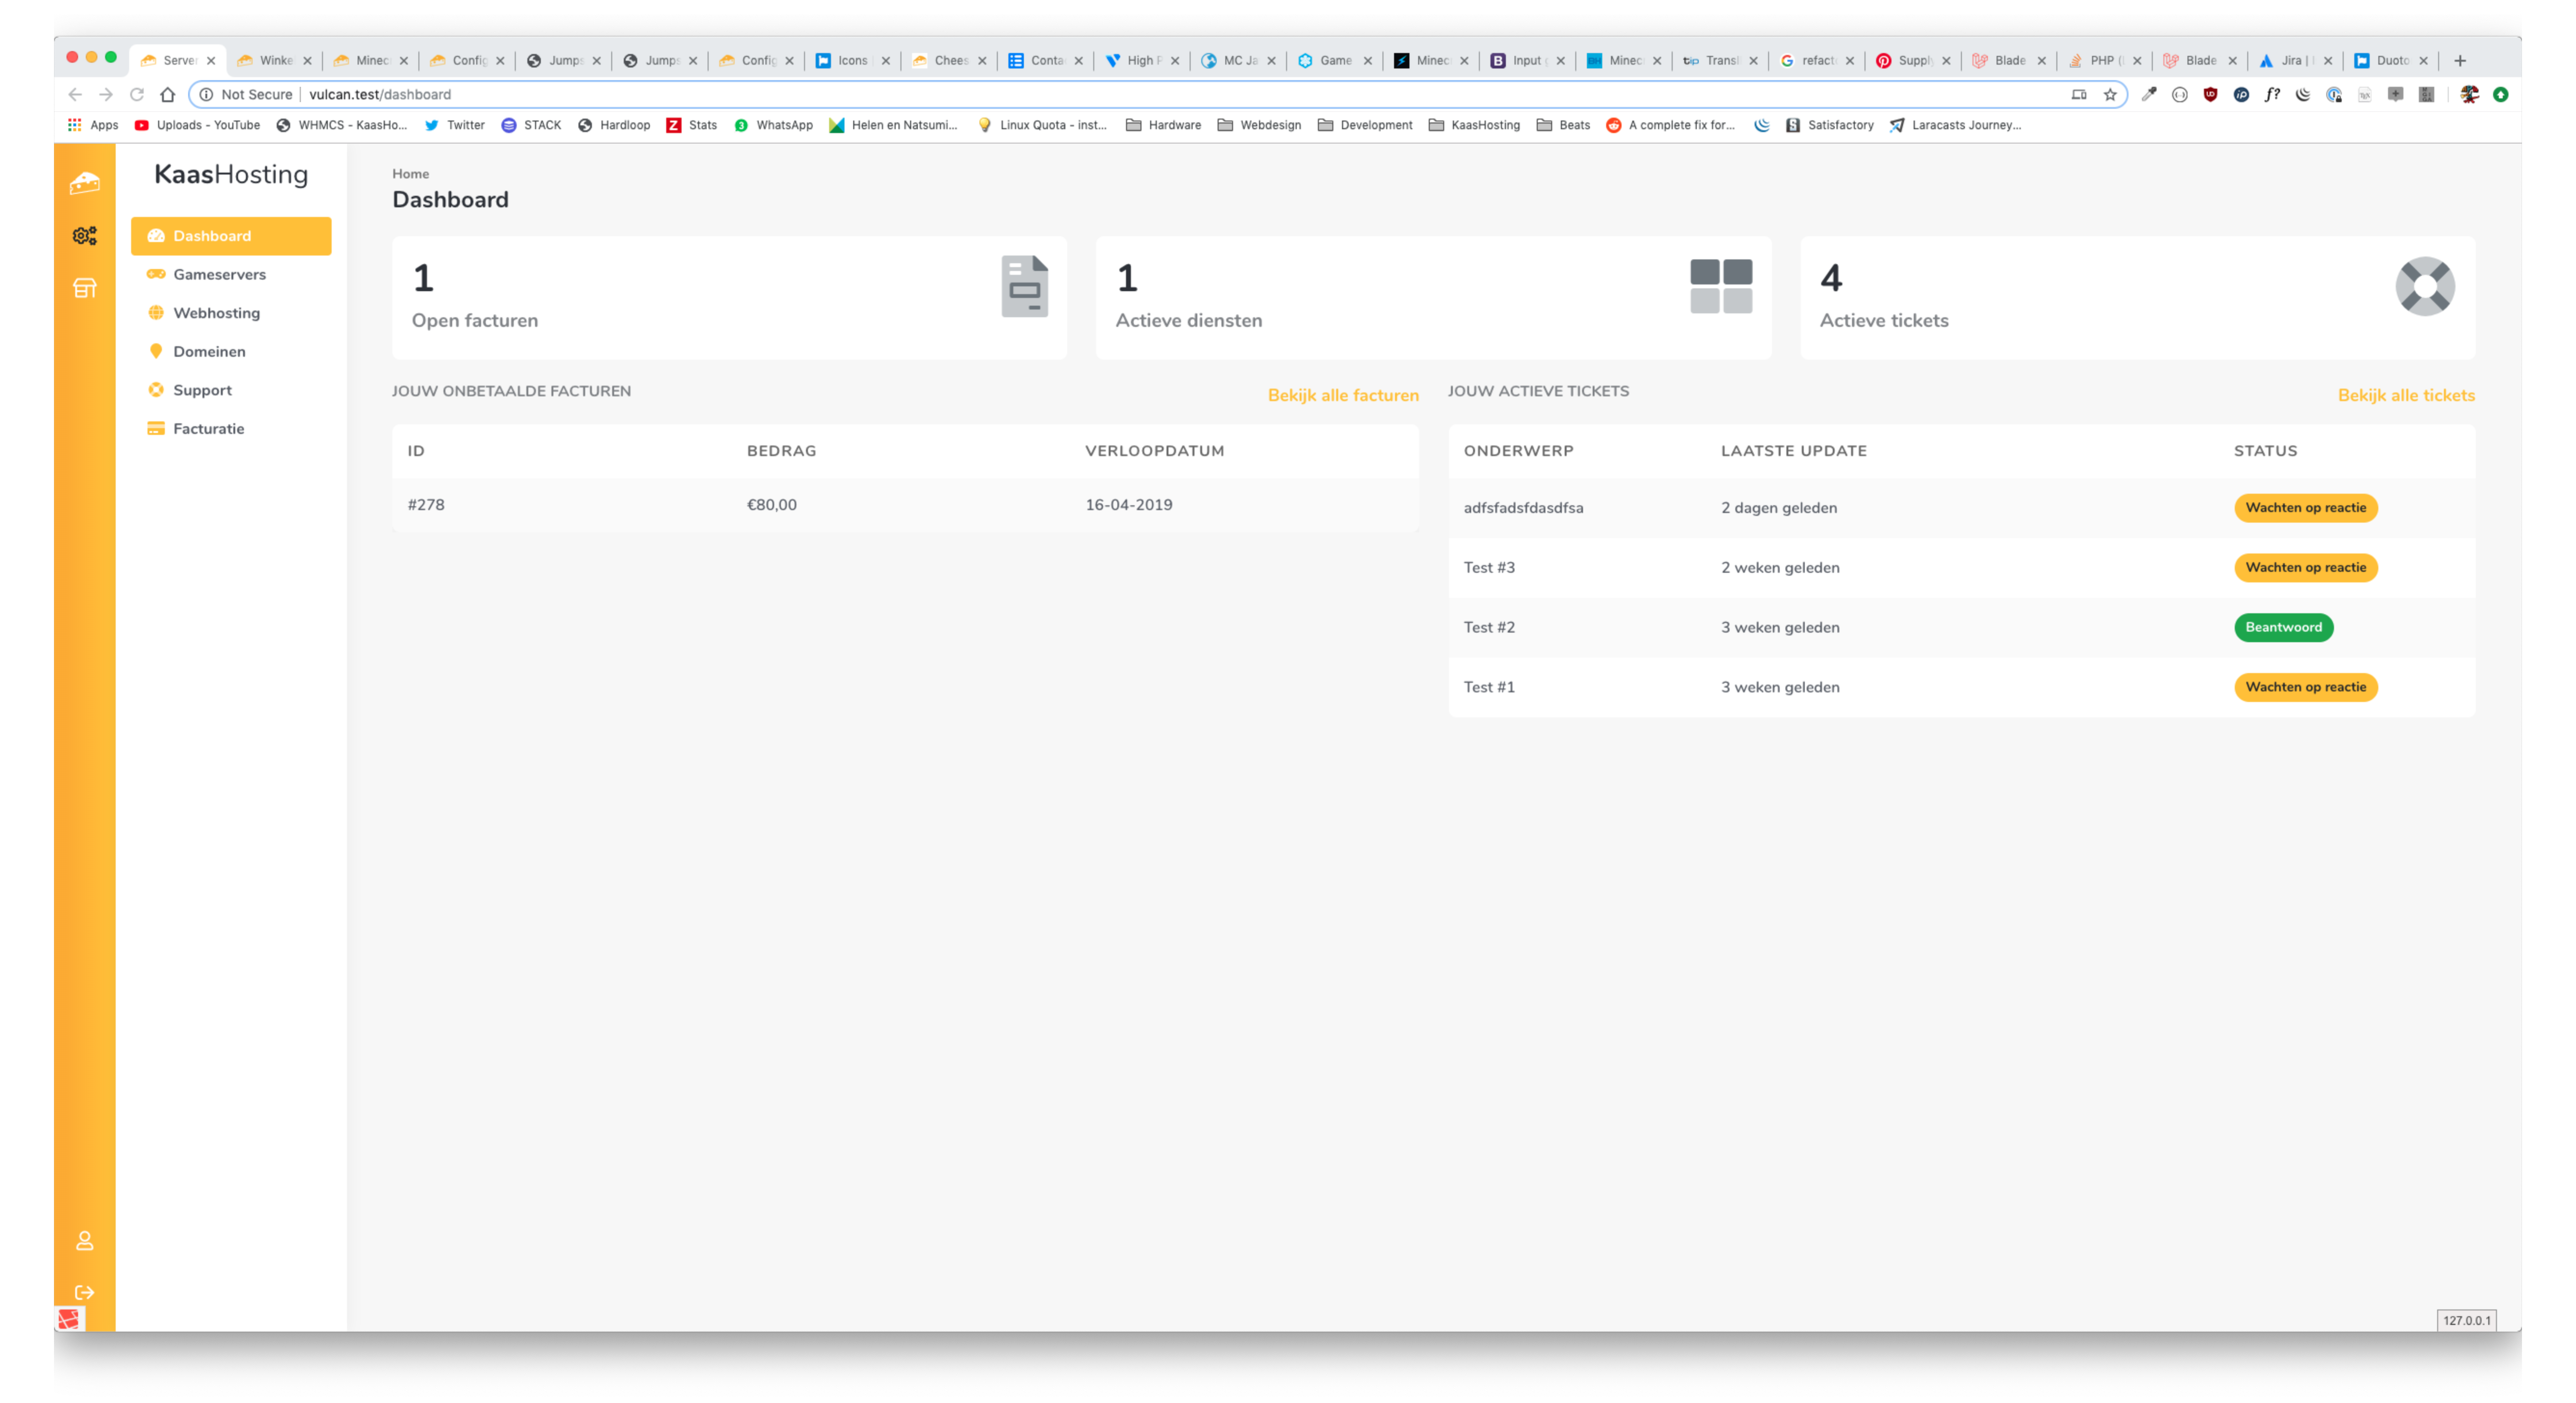The image size is (2576, 1403).
Task: Open Gameservers in the side menu
Action: tap(219, 275)
